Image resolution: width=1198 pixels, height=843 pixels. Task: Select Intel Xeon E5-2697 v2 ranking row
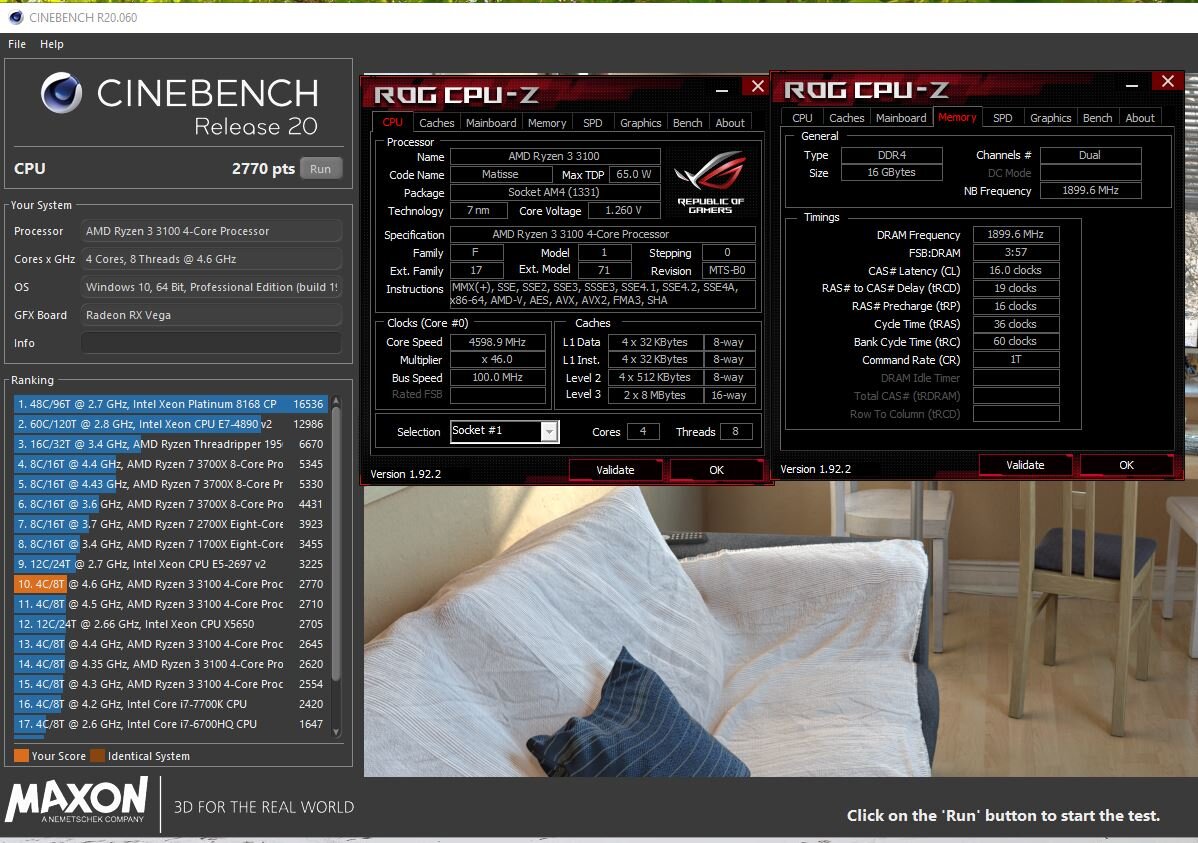(170, 564)
